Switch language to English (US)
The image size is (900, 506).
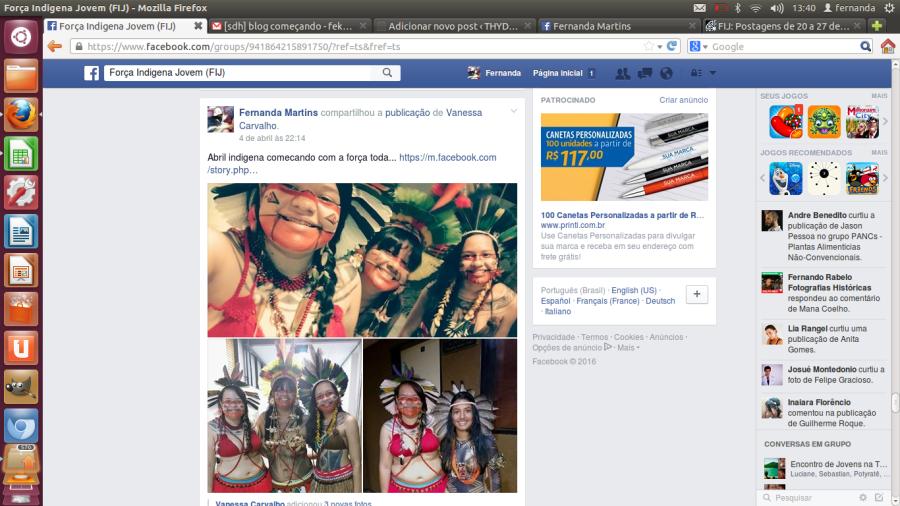point(634,290)
